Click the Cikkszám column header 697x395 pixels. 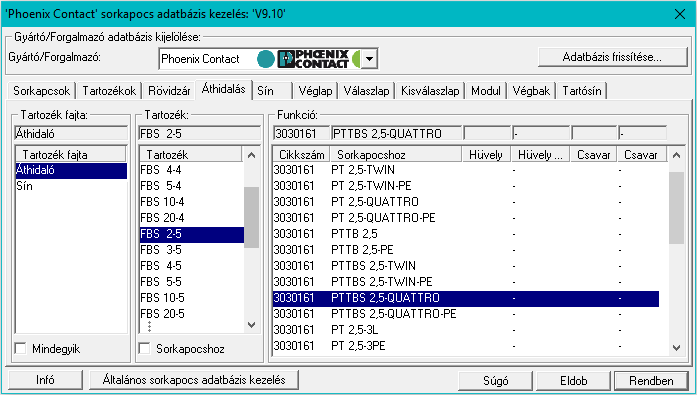pos(301,155)
